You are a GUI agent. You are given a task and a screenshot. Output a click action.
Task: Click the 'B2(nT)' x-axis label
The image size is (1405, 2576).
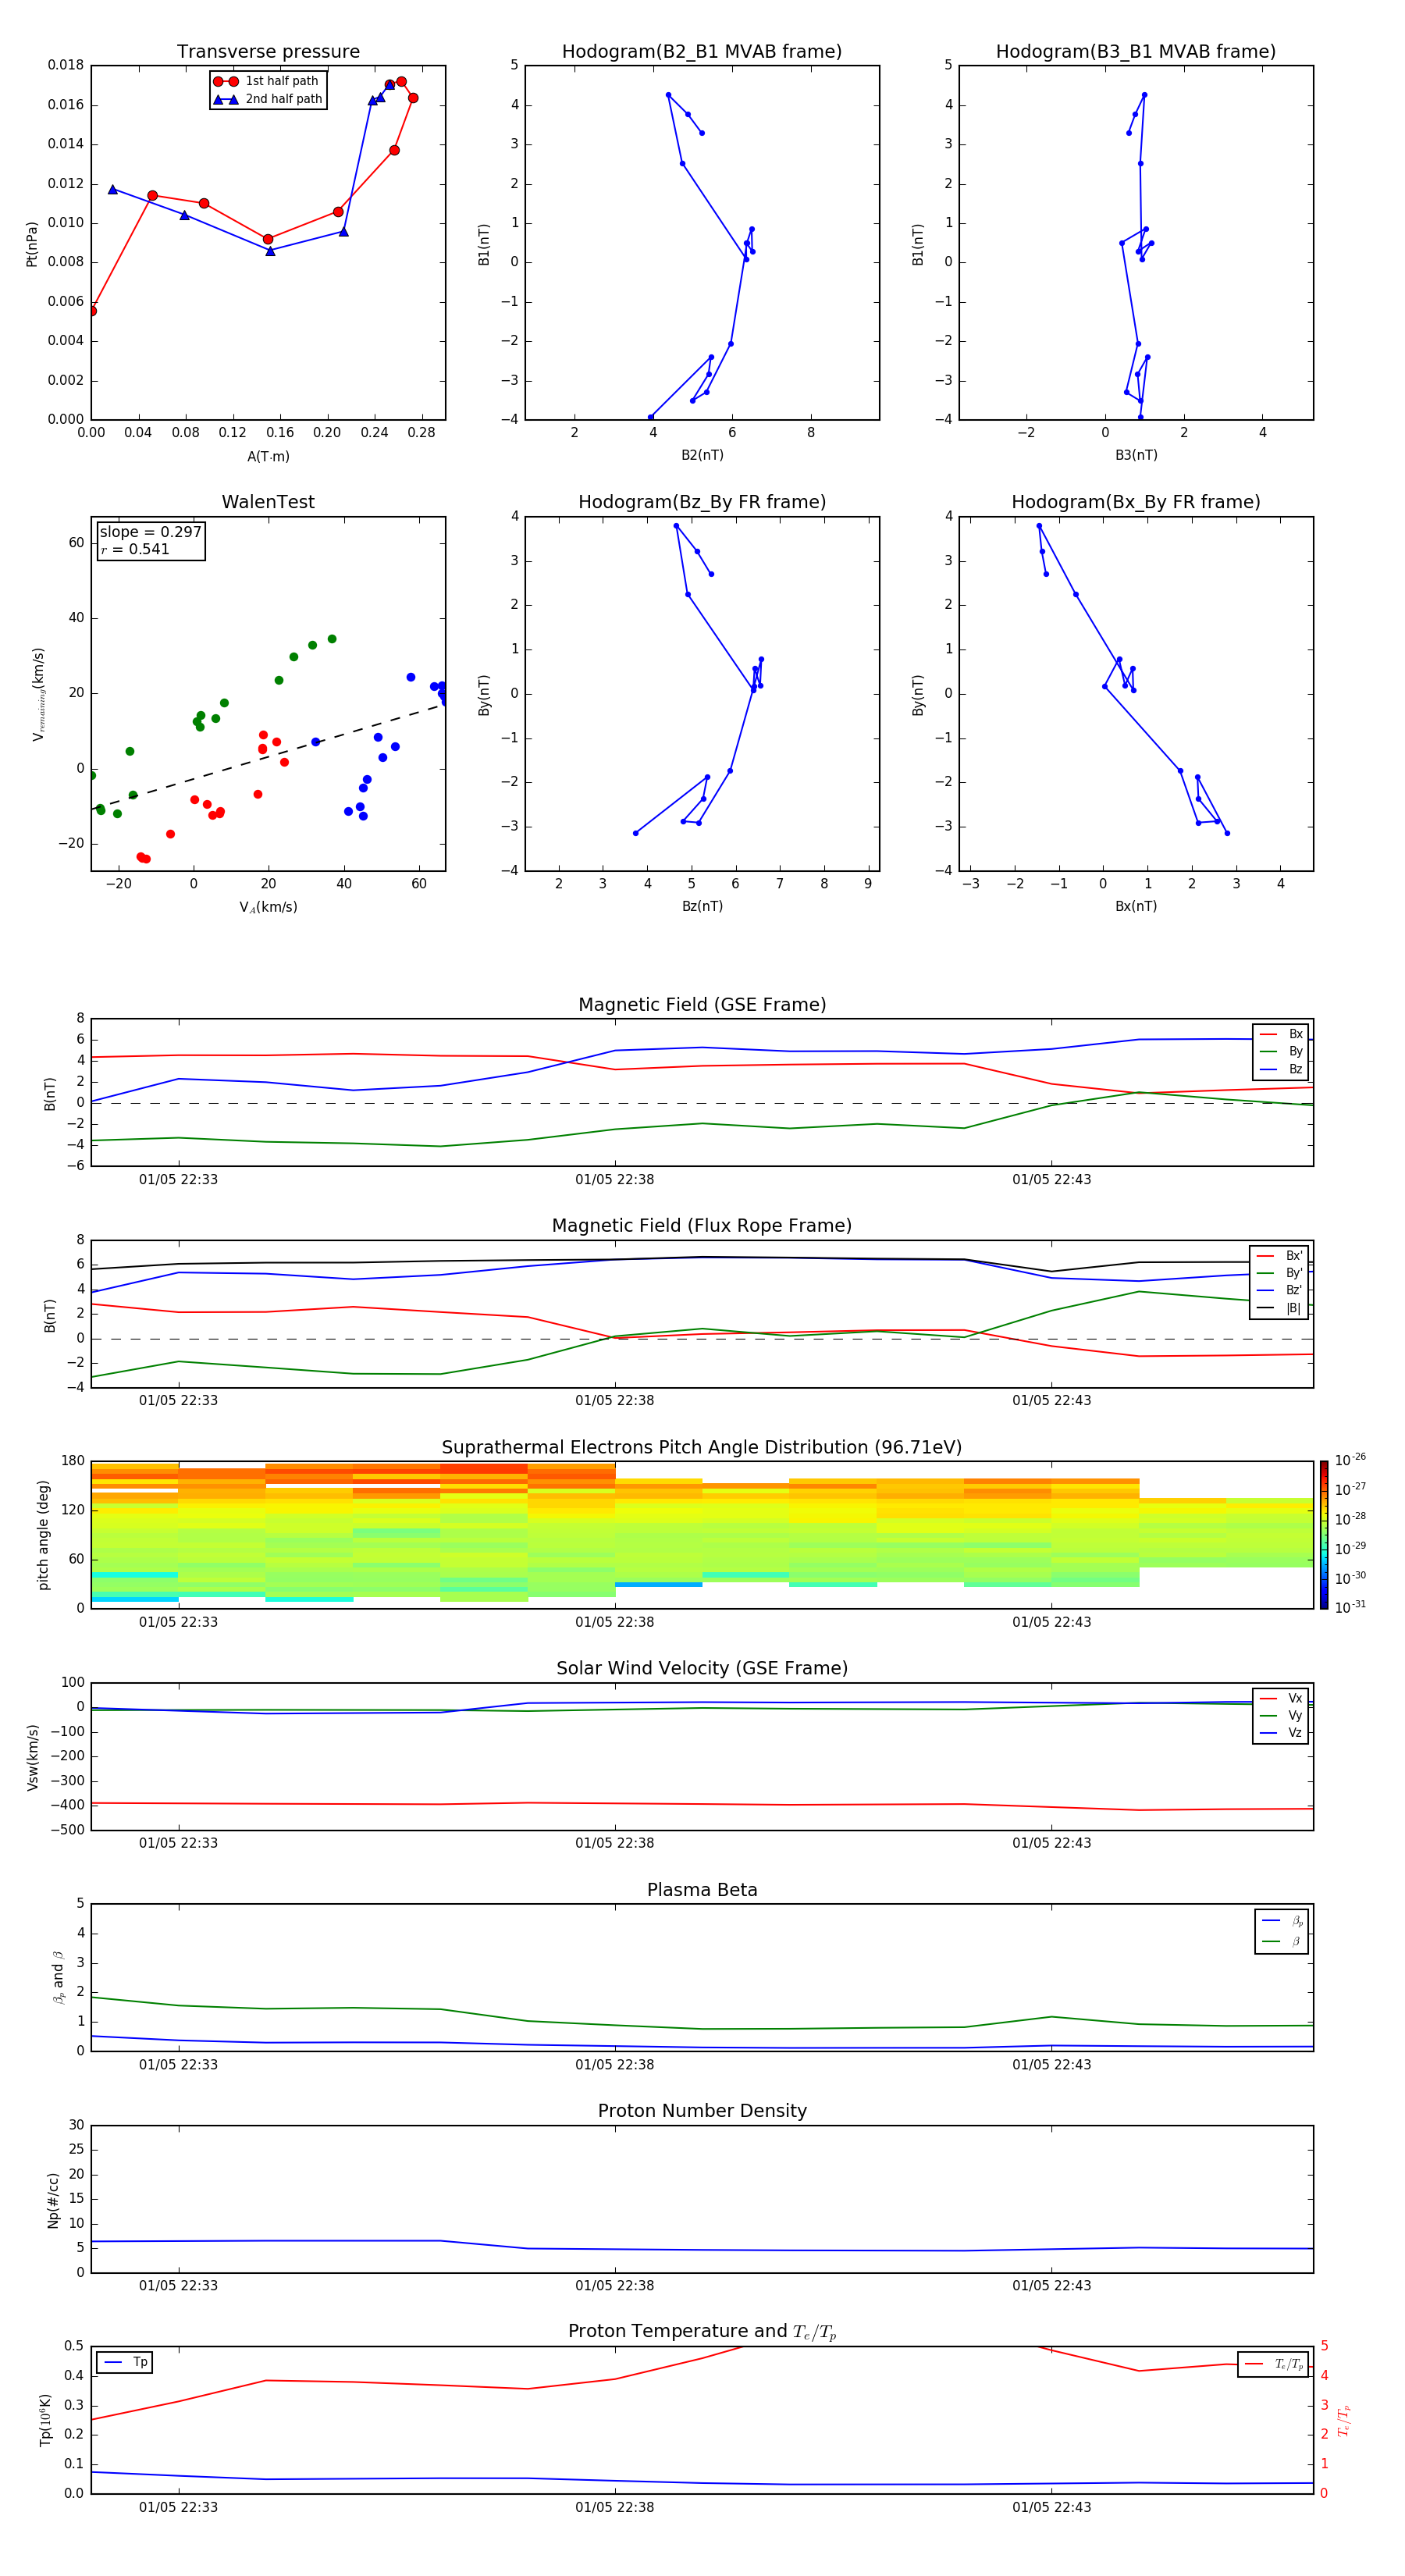tap(702, 455)
